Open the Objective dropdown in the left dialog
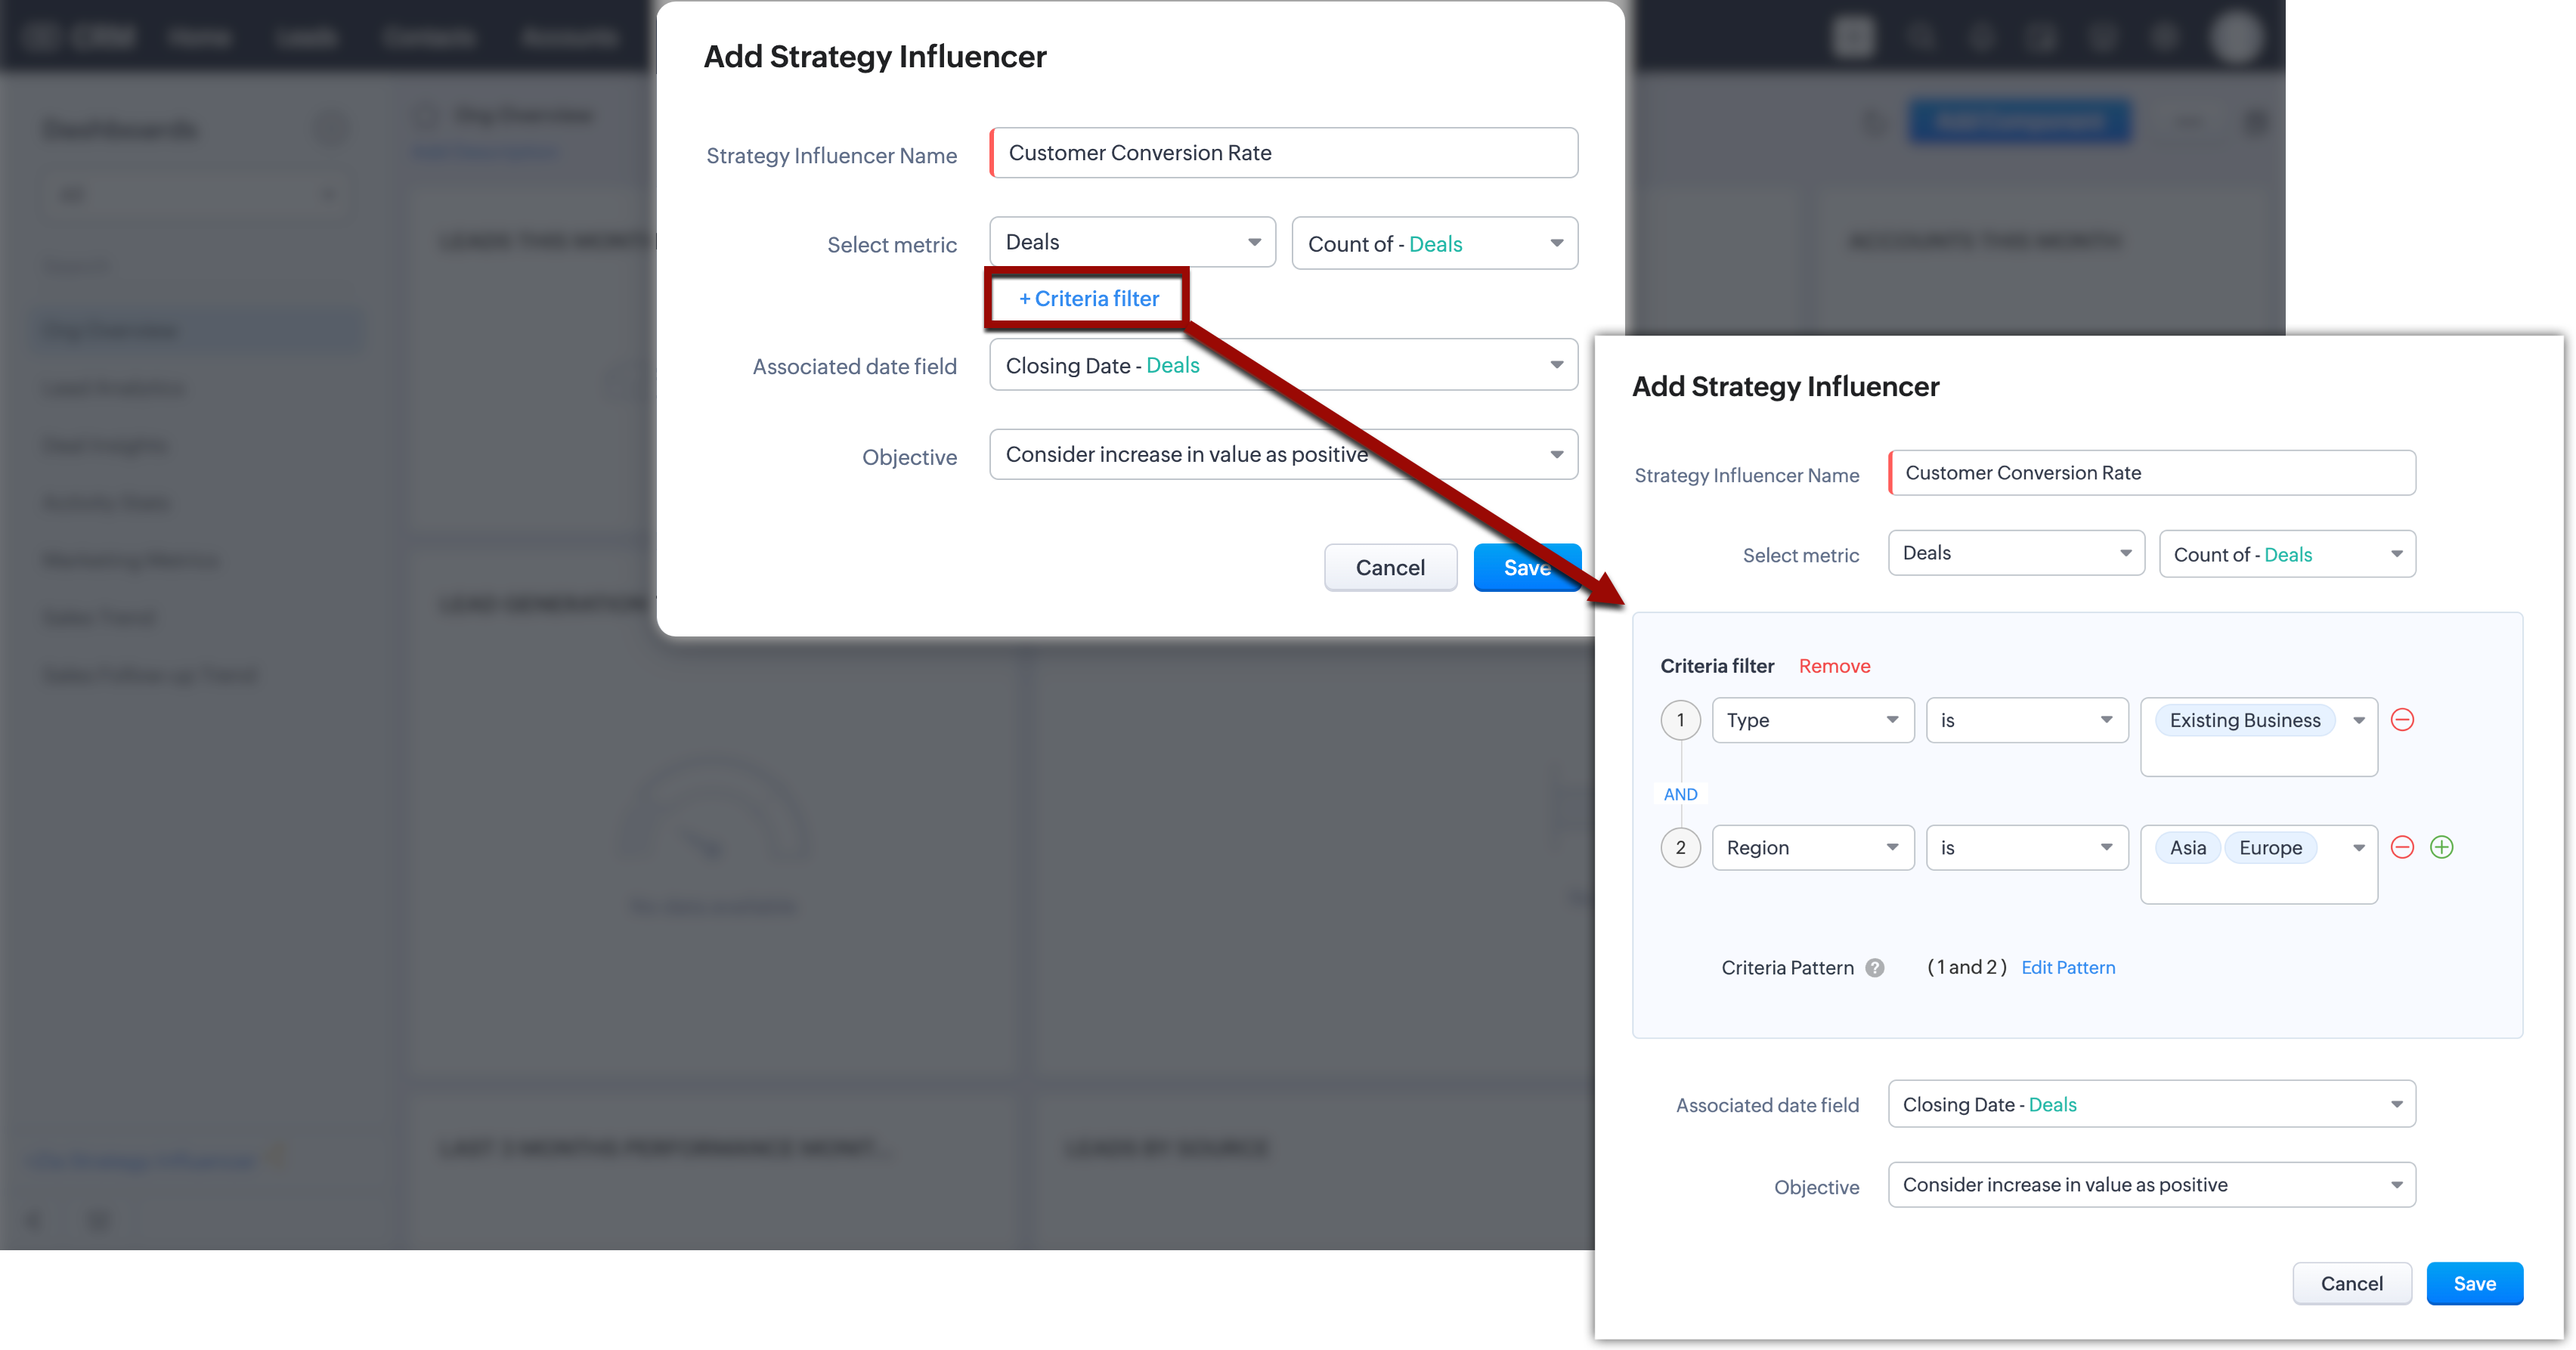2576x1350 pixels. (1283, 454)
